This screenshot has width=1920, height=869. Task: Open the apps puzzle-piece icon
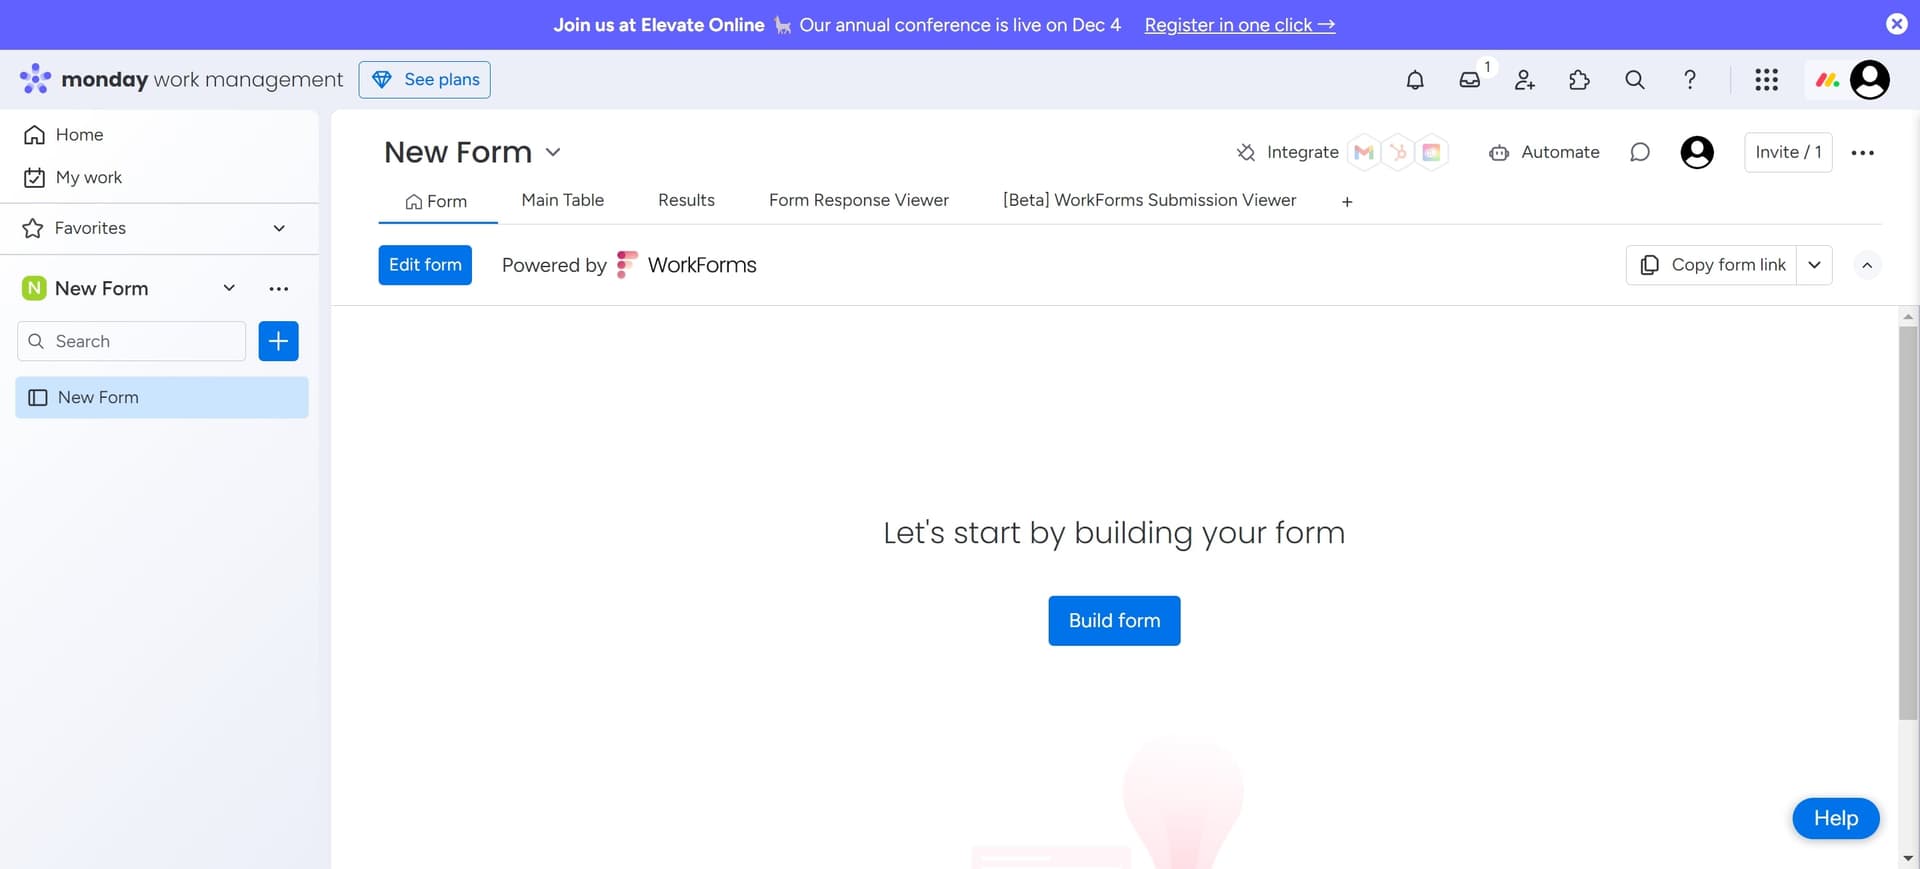[1579, 80]
